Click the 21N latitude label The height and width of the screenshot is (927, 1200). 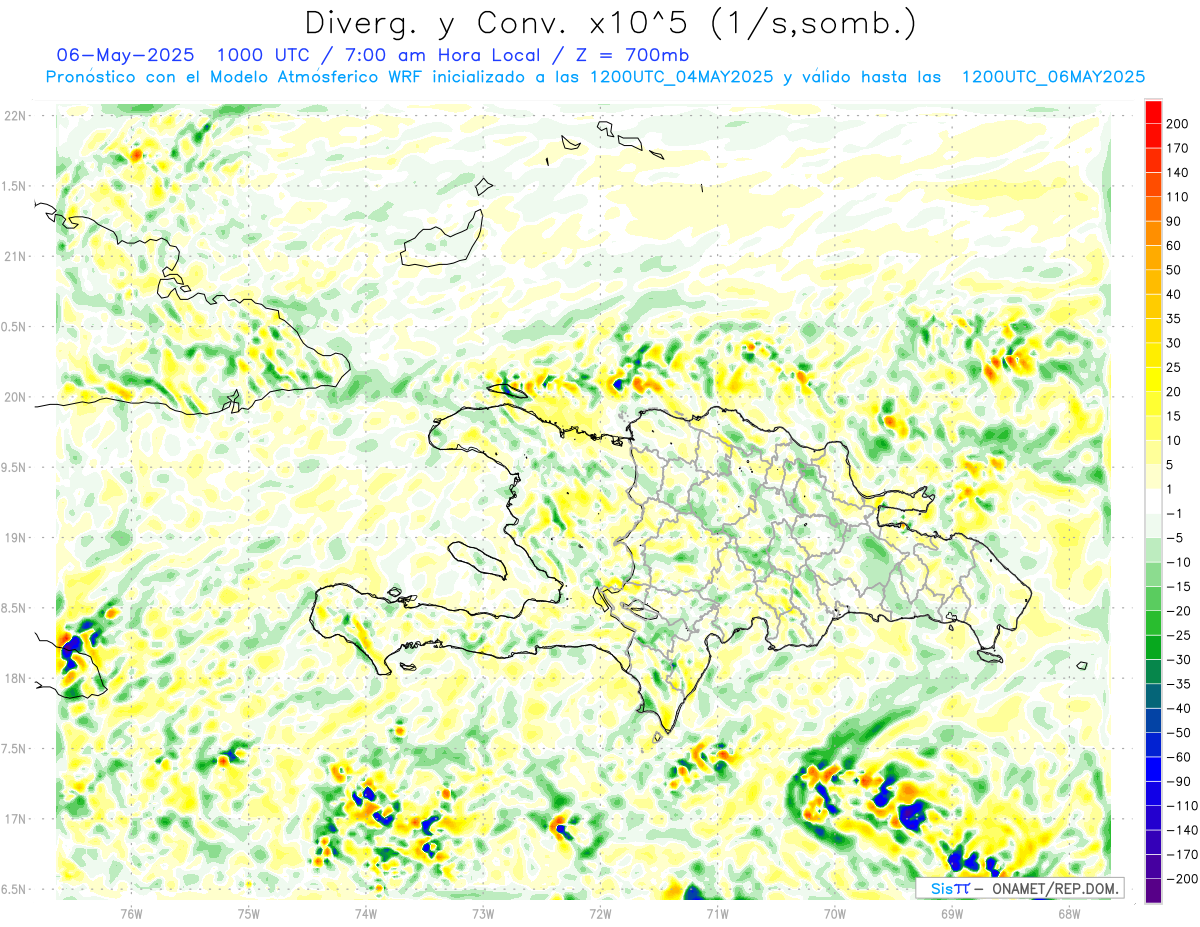(14, 256)
